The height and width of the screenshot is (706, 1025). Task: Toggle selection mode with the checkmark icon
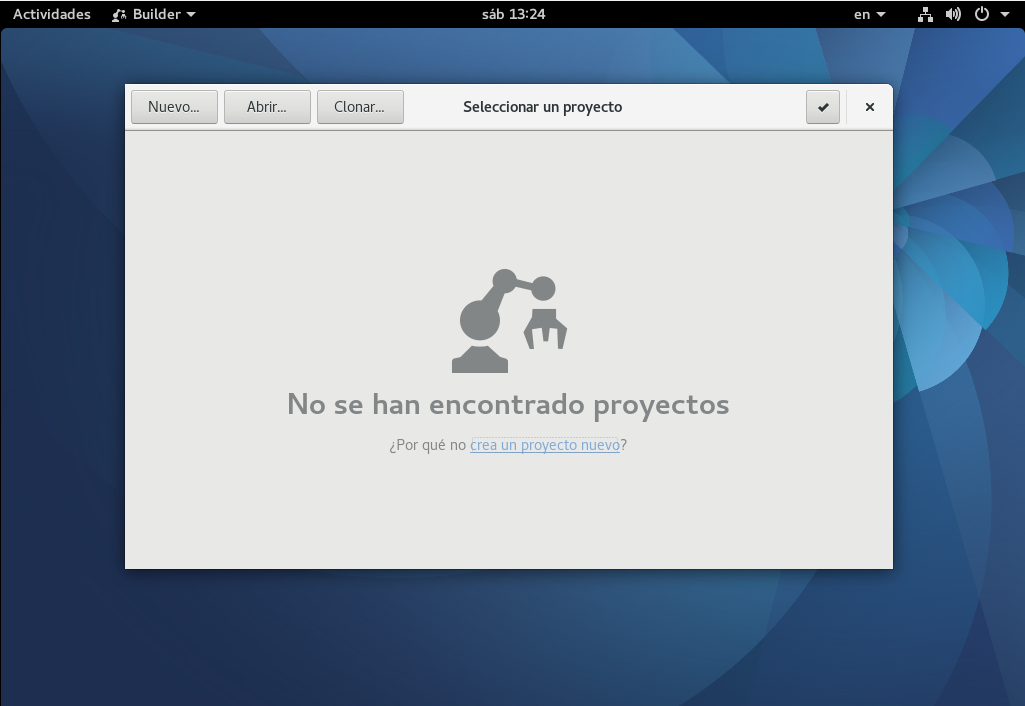(x=822, y=107)
